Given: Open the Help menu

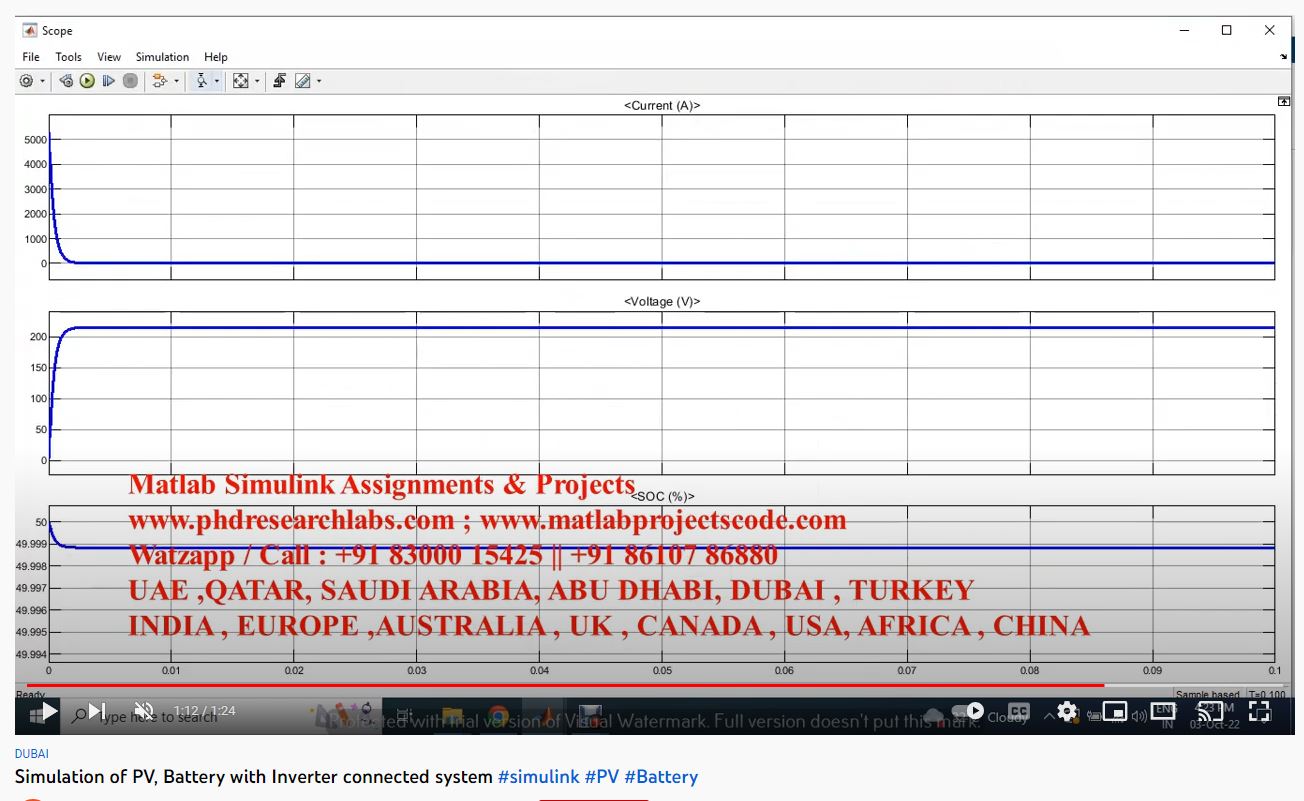Looking at the screenshot, I should tap(216, 57).
